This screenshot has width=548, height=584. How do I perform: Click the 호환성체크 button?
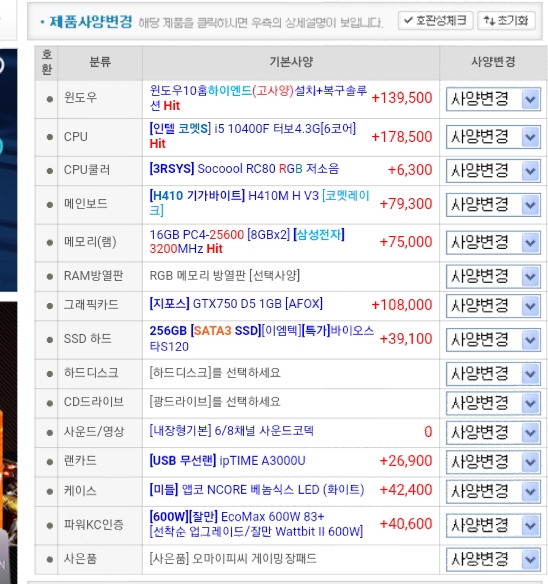point(435,20)
